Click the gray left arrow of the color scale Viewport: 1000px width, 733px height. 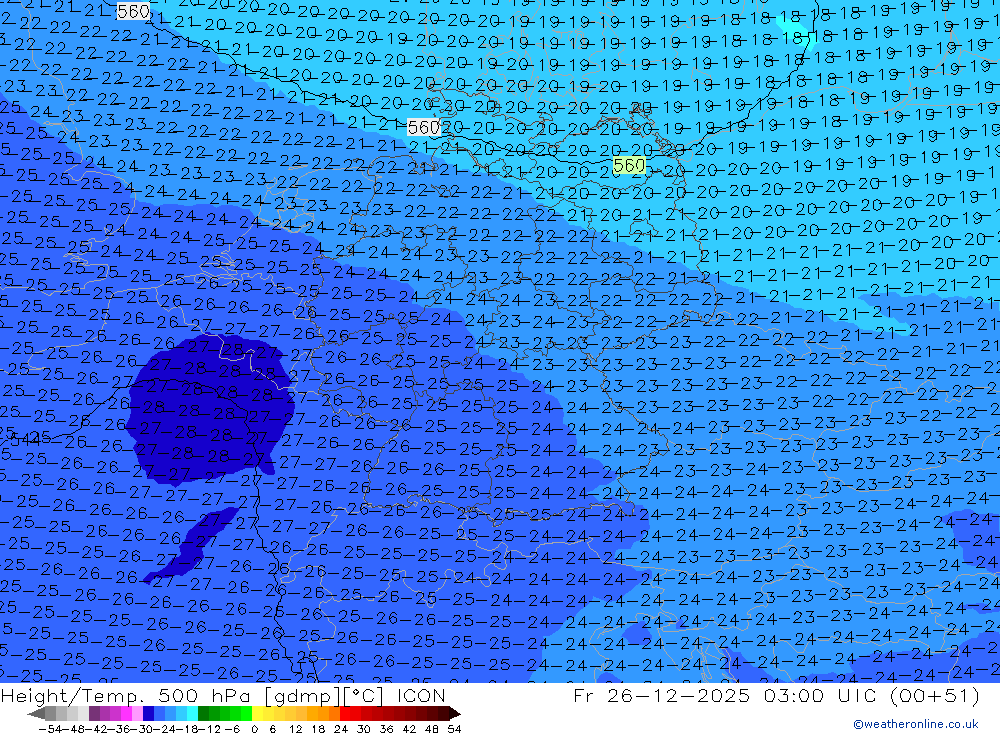click(x=36, y=714)
